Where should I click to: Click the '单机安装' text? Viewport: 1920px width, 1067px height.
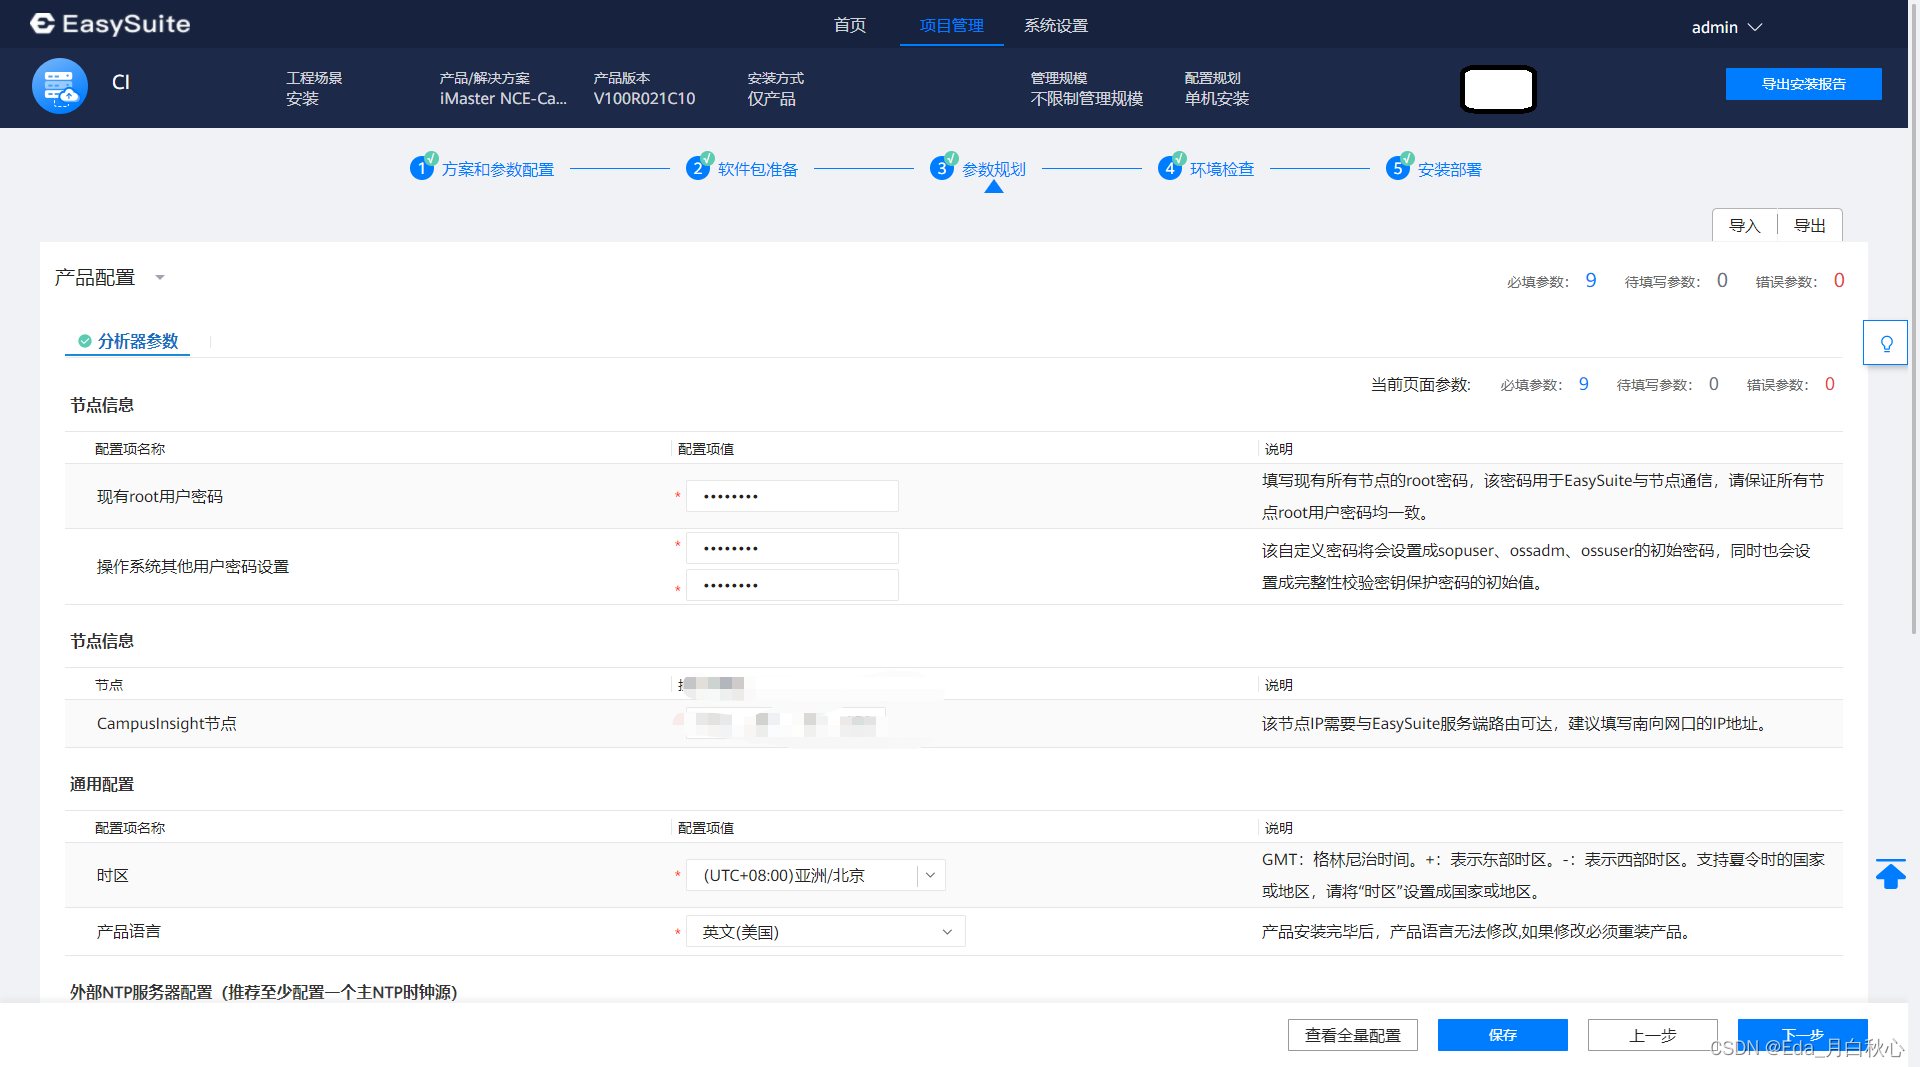click(x=1217, y=98)
